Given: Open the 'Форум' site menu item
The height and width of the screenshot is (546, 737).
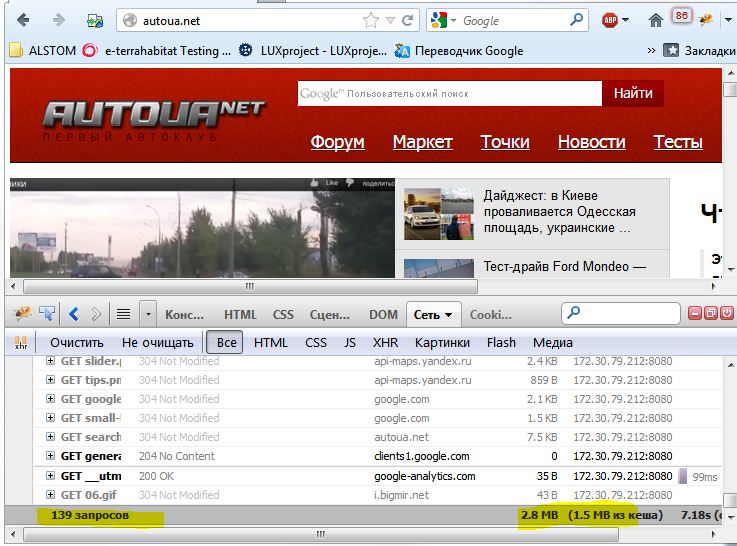Looking at the screenshot, I should tap(337, 142).
